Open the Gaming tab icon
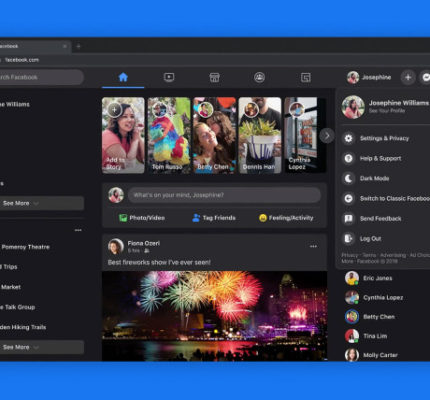 [x=305, y=77]
